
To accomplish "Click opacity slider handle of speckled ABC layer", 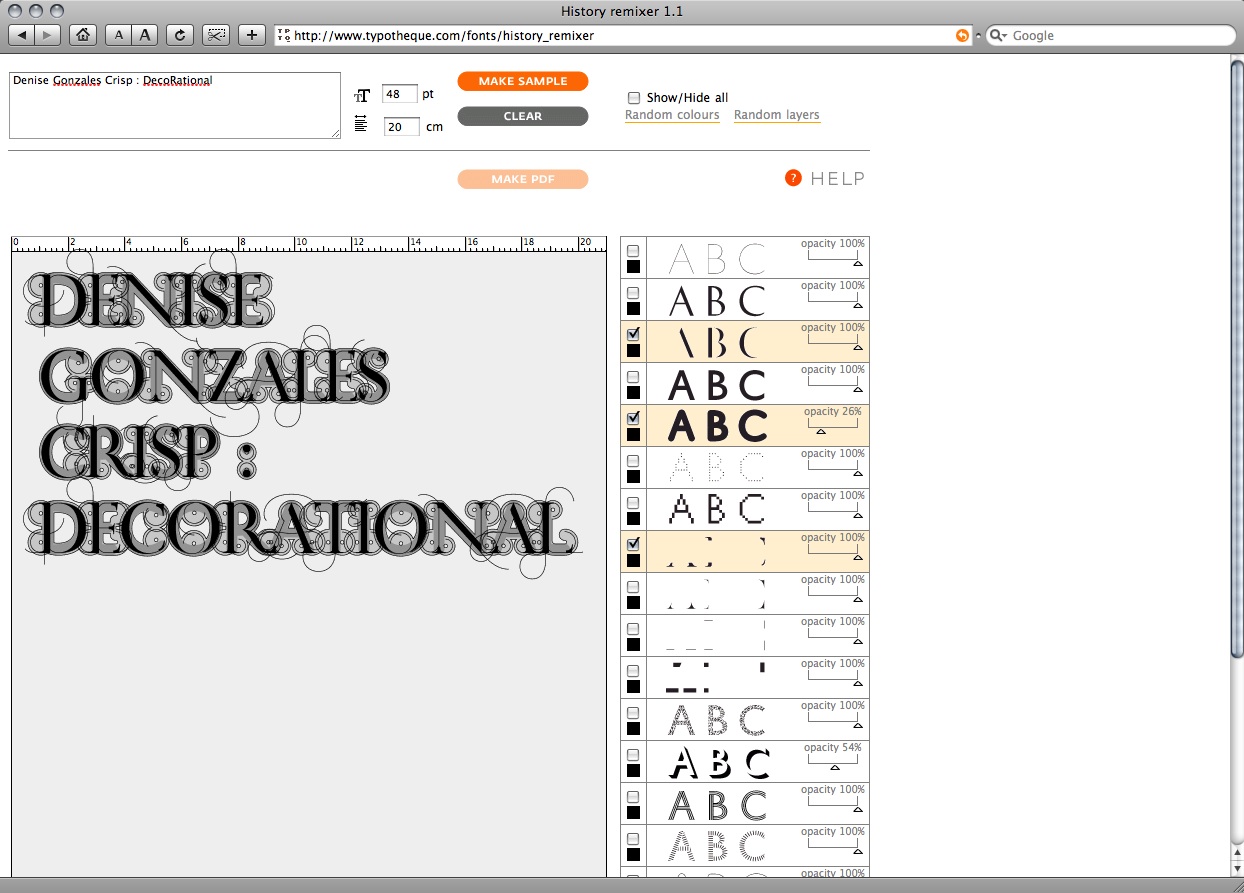I will coord(857,725).
